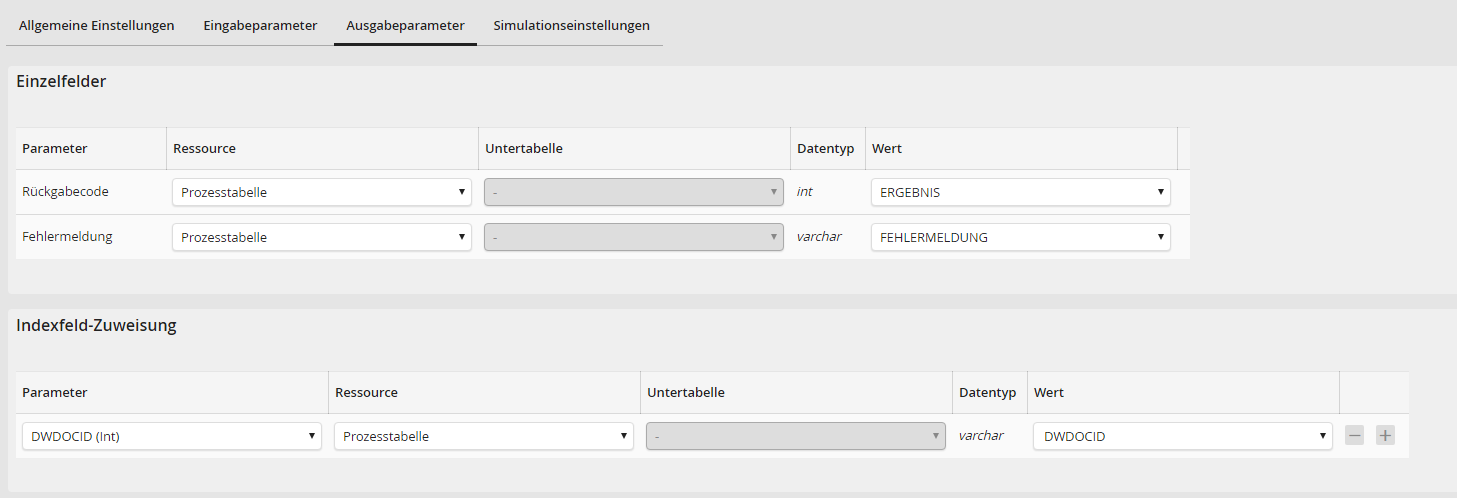Add a new index field row with plus icon
The image size is (1457, 498).
pos(1385,436)
